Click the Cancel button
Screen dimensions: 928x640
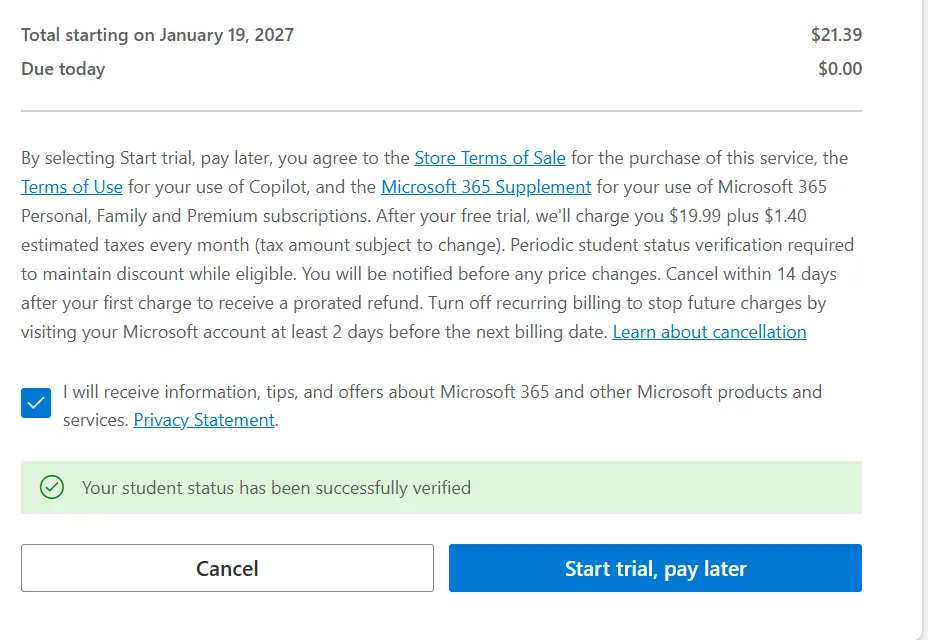tap(227, 568)
